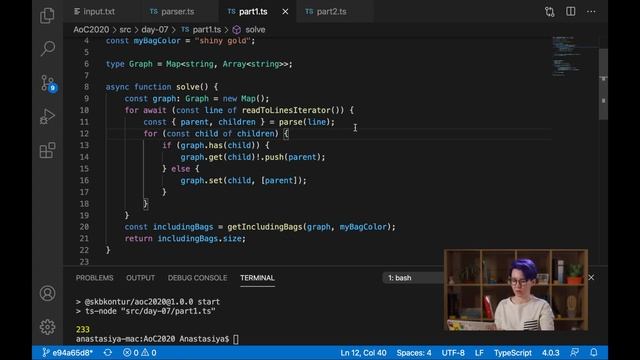Click line number 12 in gutter
640x360 pixels.
84,133
